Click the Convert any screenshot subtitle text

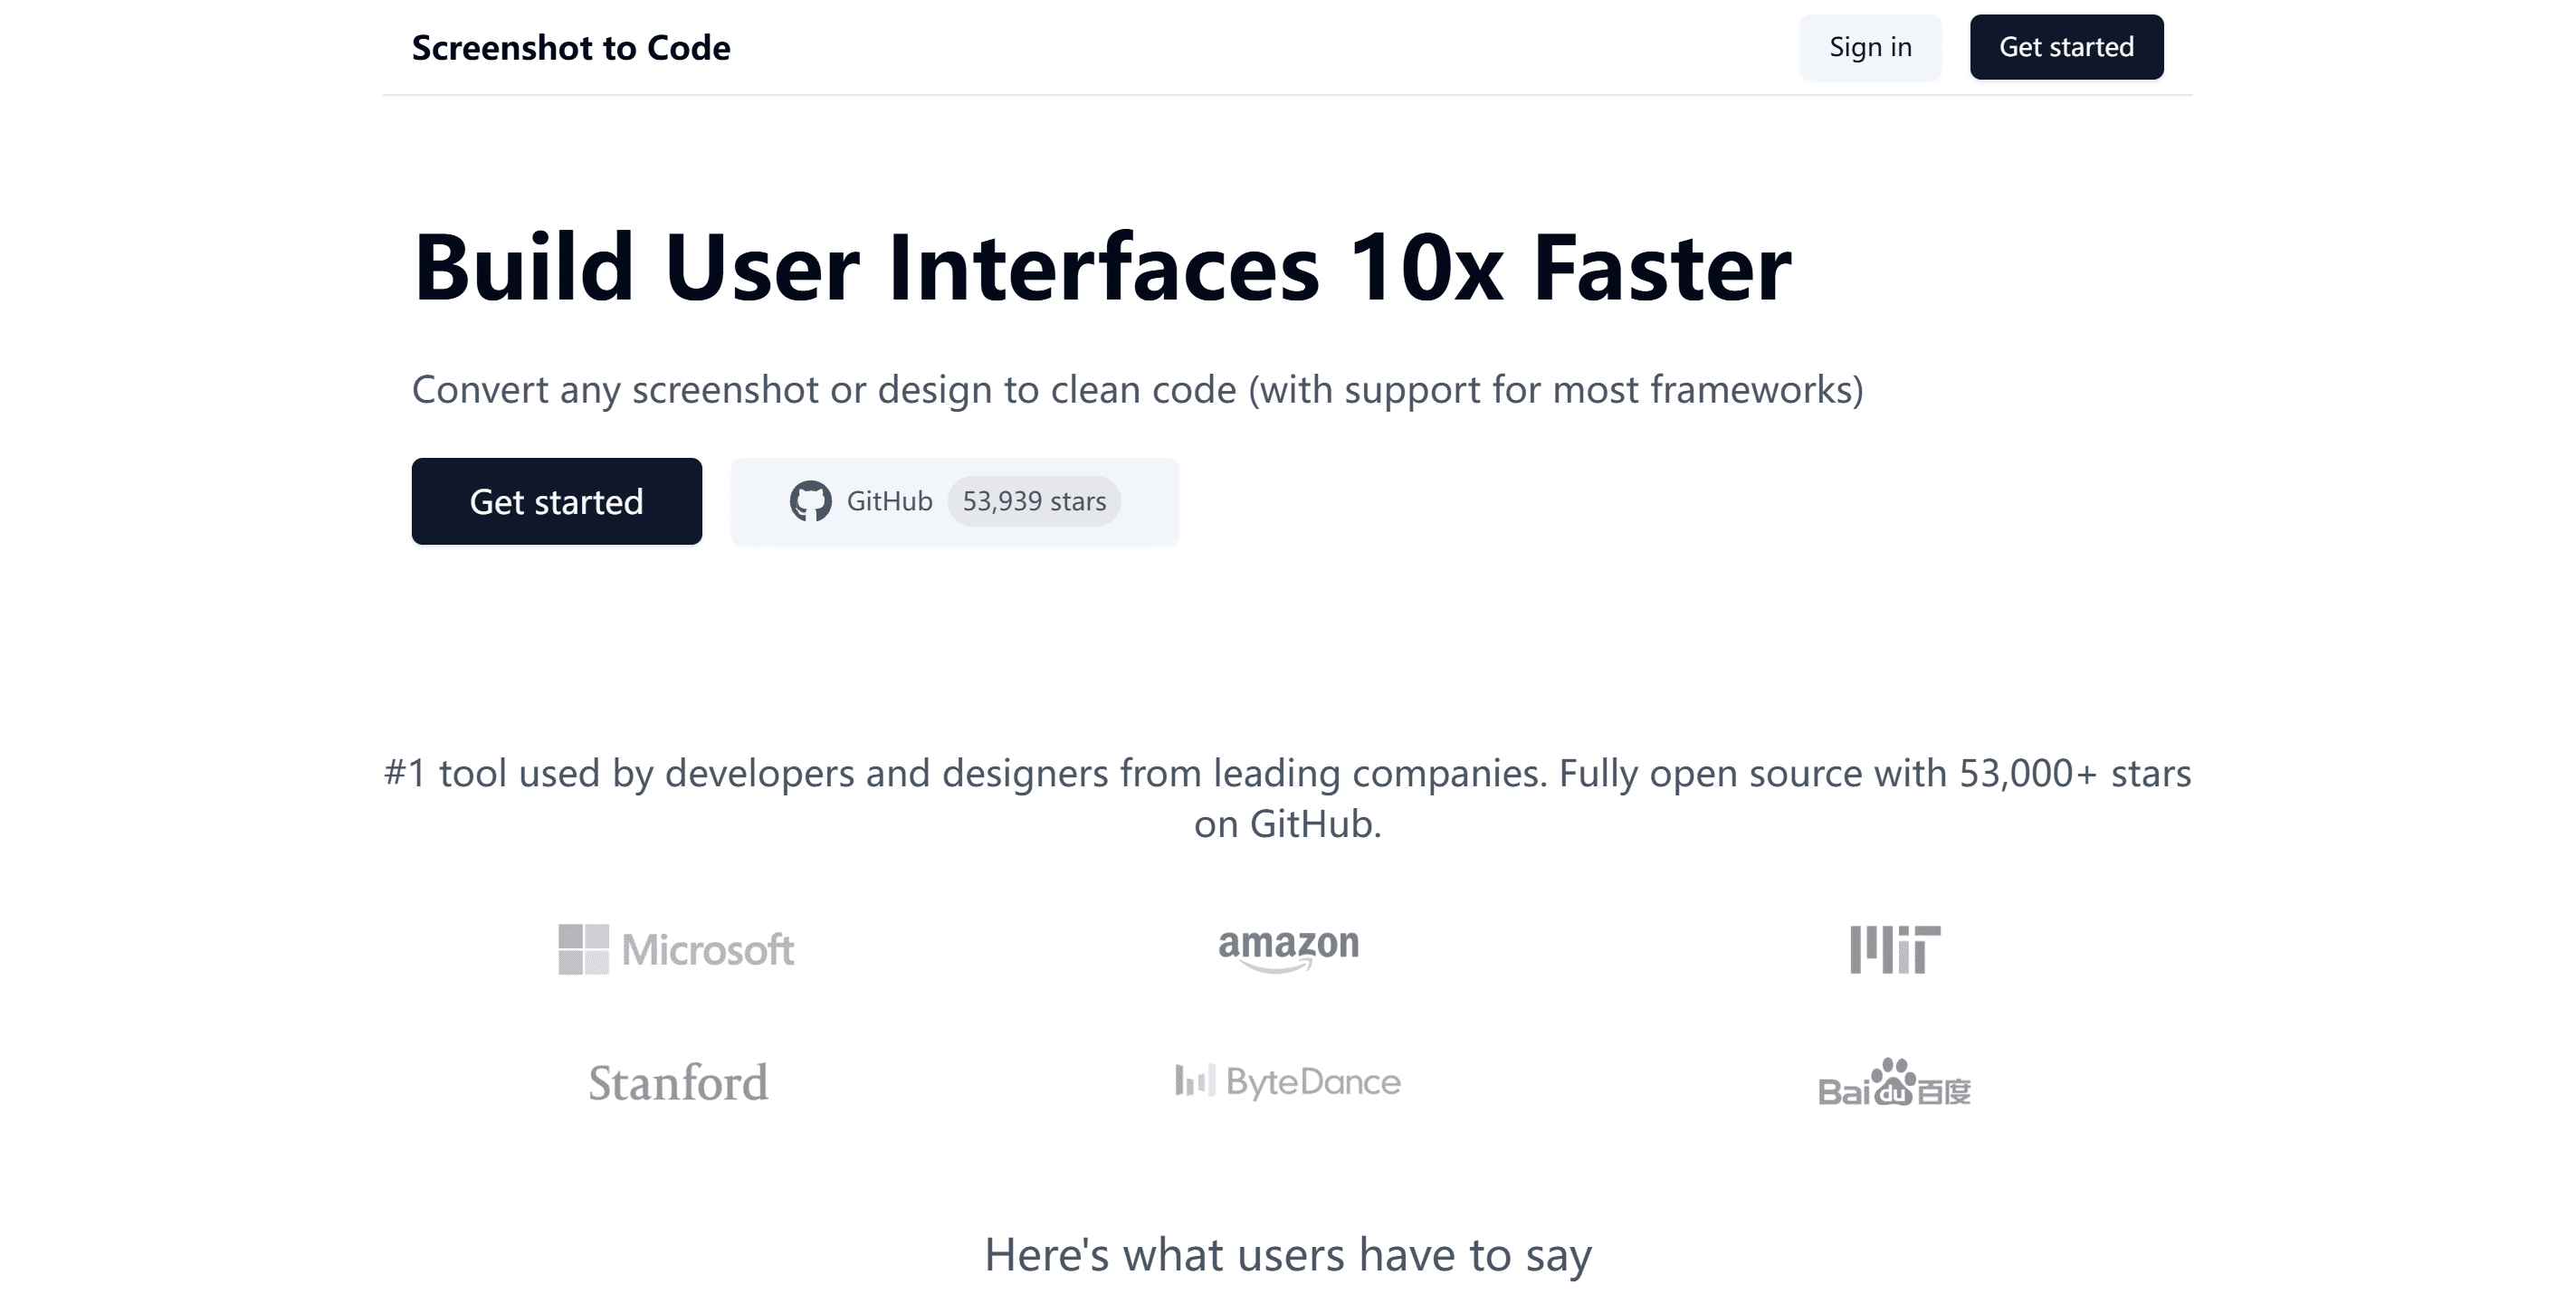pyautogui.click(x=1137, y=390)
